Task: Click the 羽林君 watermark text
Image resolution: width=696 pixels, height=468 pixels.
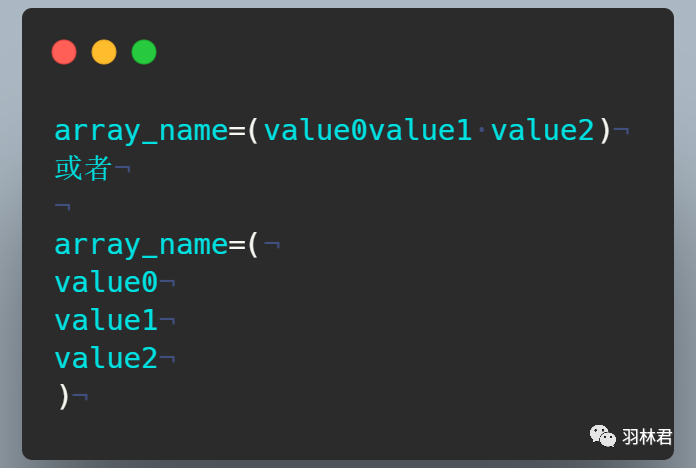Action: 647,437
